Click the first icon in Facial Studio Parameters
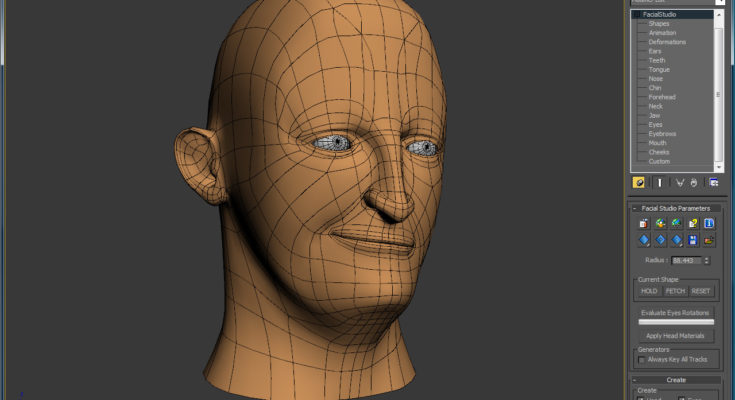The width and height of the screenshot is (735, 400). point(644,223)
